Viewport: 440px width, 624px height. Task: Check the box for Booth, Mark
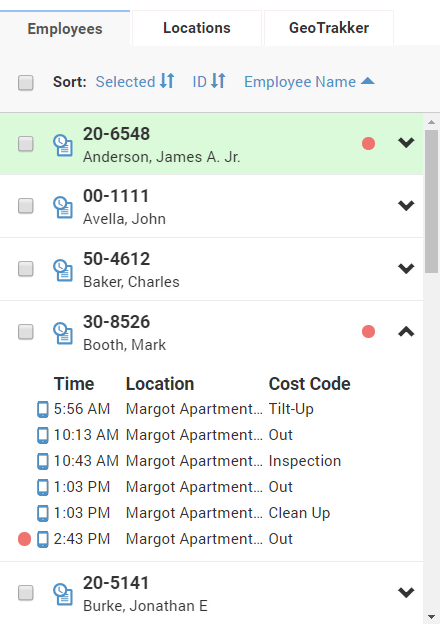pyautogui.click(x=26, y=332)
